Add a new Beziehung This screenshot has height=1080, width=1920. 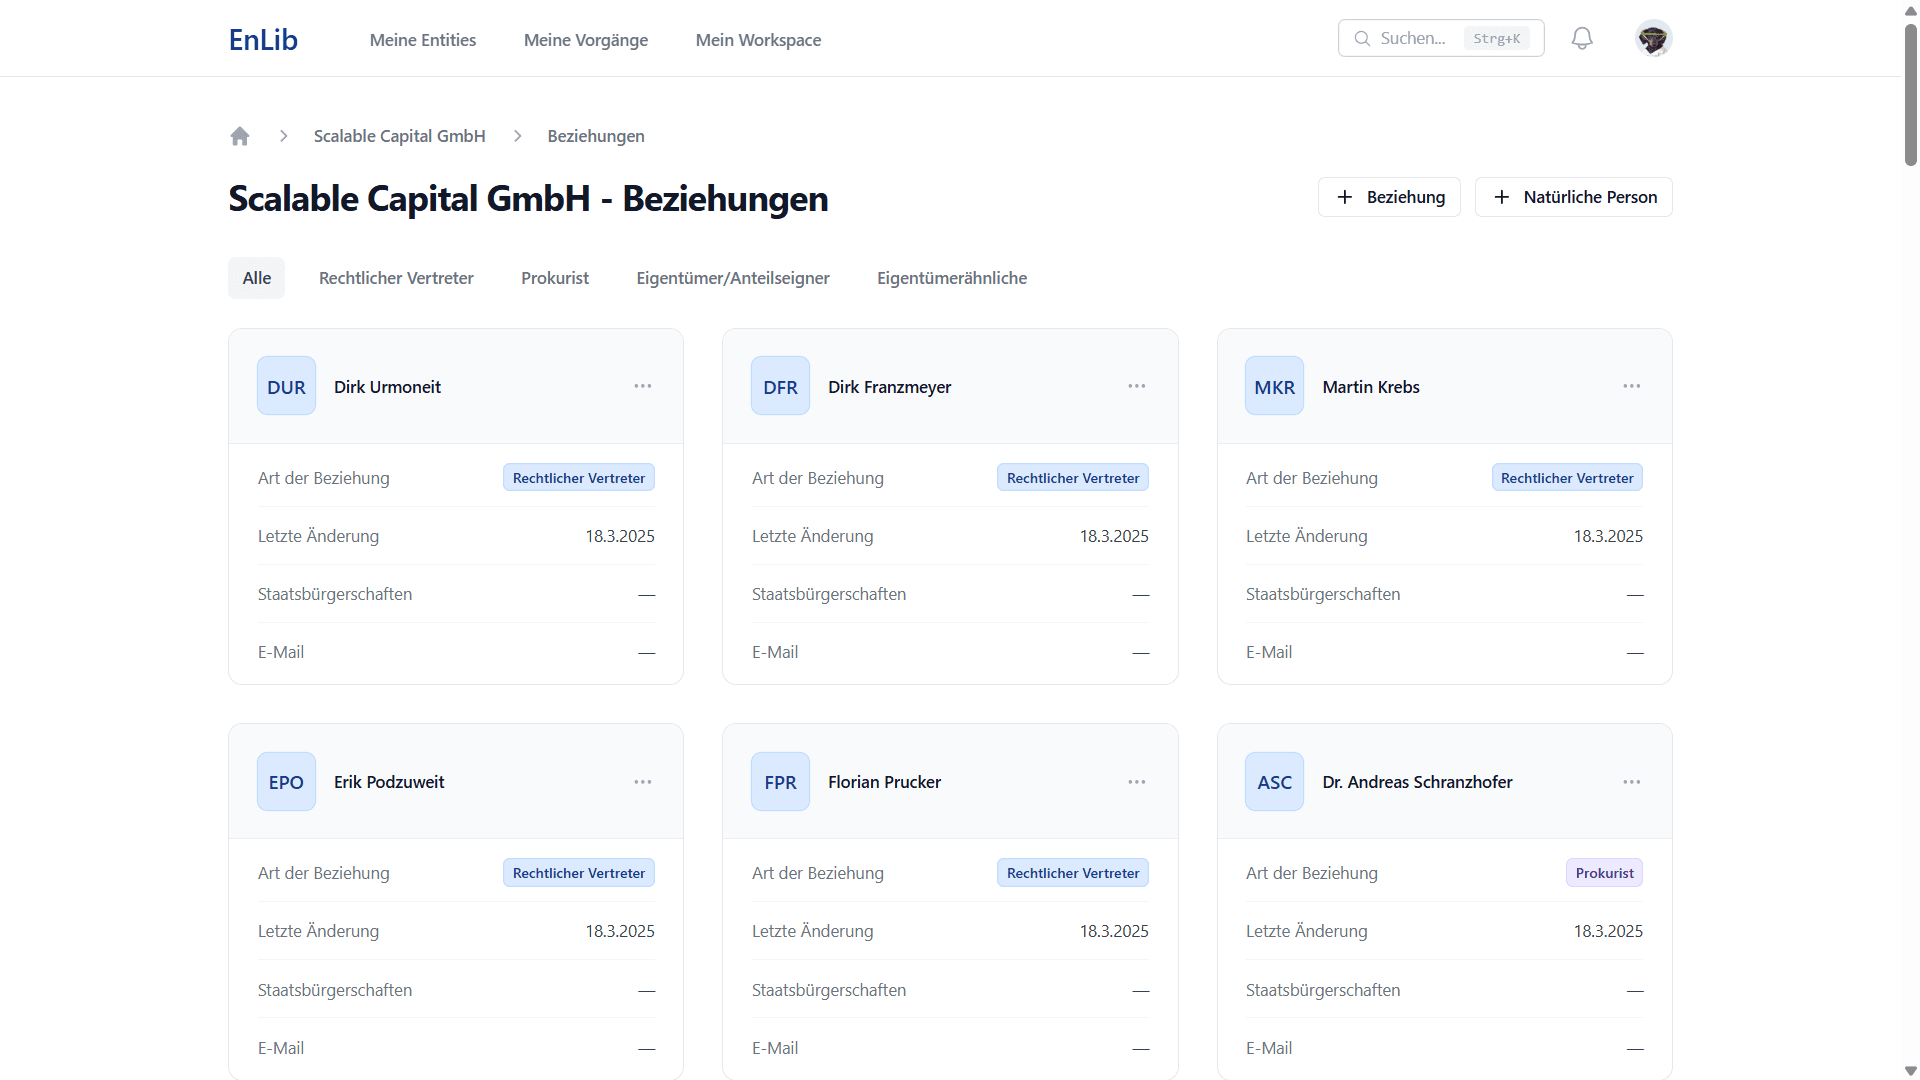(1389, 197)
